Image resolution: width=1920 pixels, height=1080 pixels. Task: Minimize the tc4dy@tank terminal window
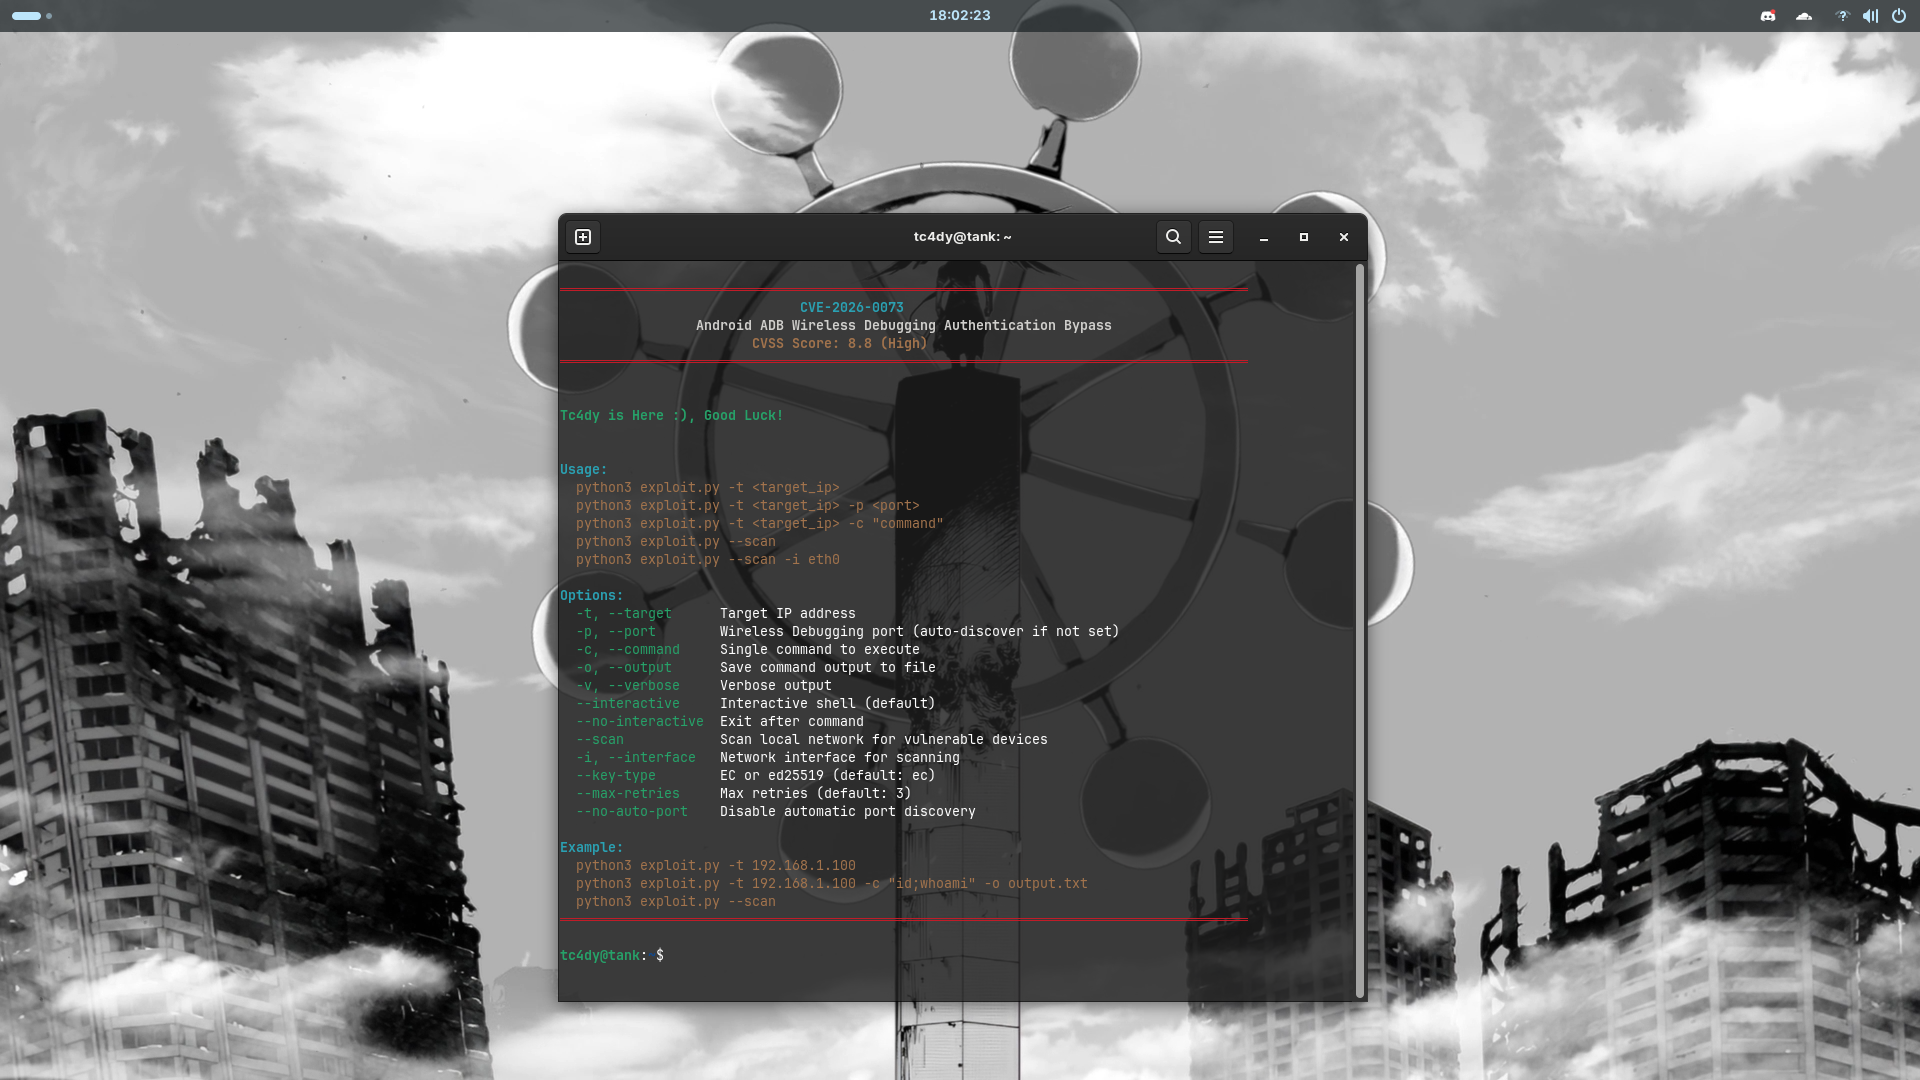(x=1264, y=237)
